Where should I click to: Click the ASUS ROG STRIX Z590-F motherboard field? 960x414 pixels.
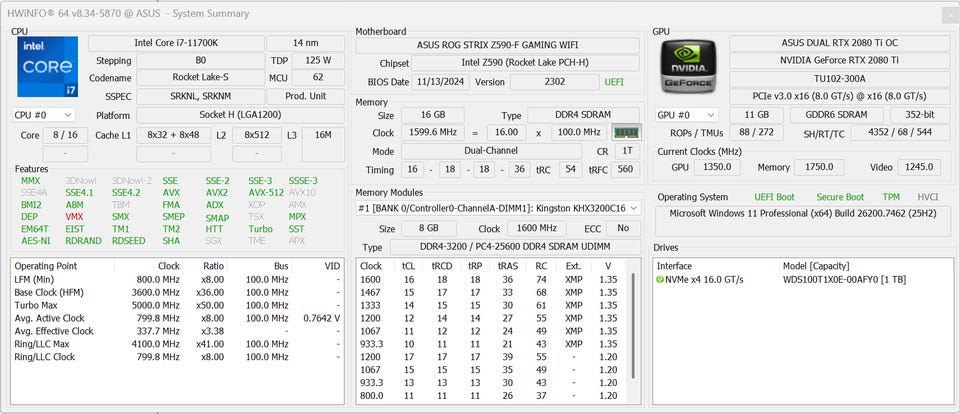(498, 45)
